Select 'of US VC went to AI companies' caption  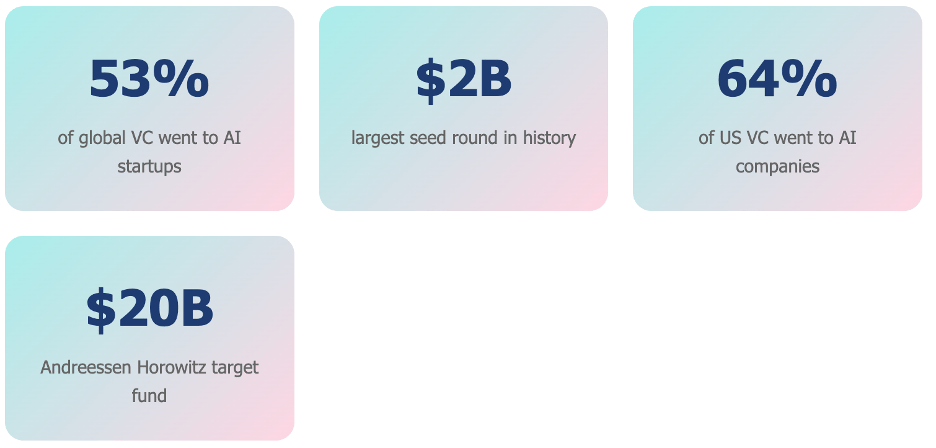777,152
